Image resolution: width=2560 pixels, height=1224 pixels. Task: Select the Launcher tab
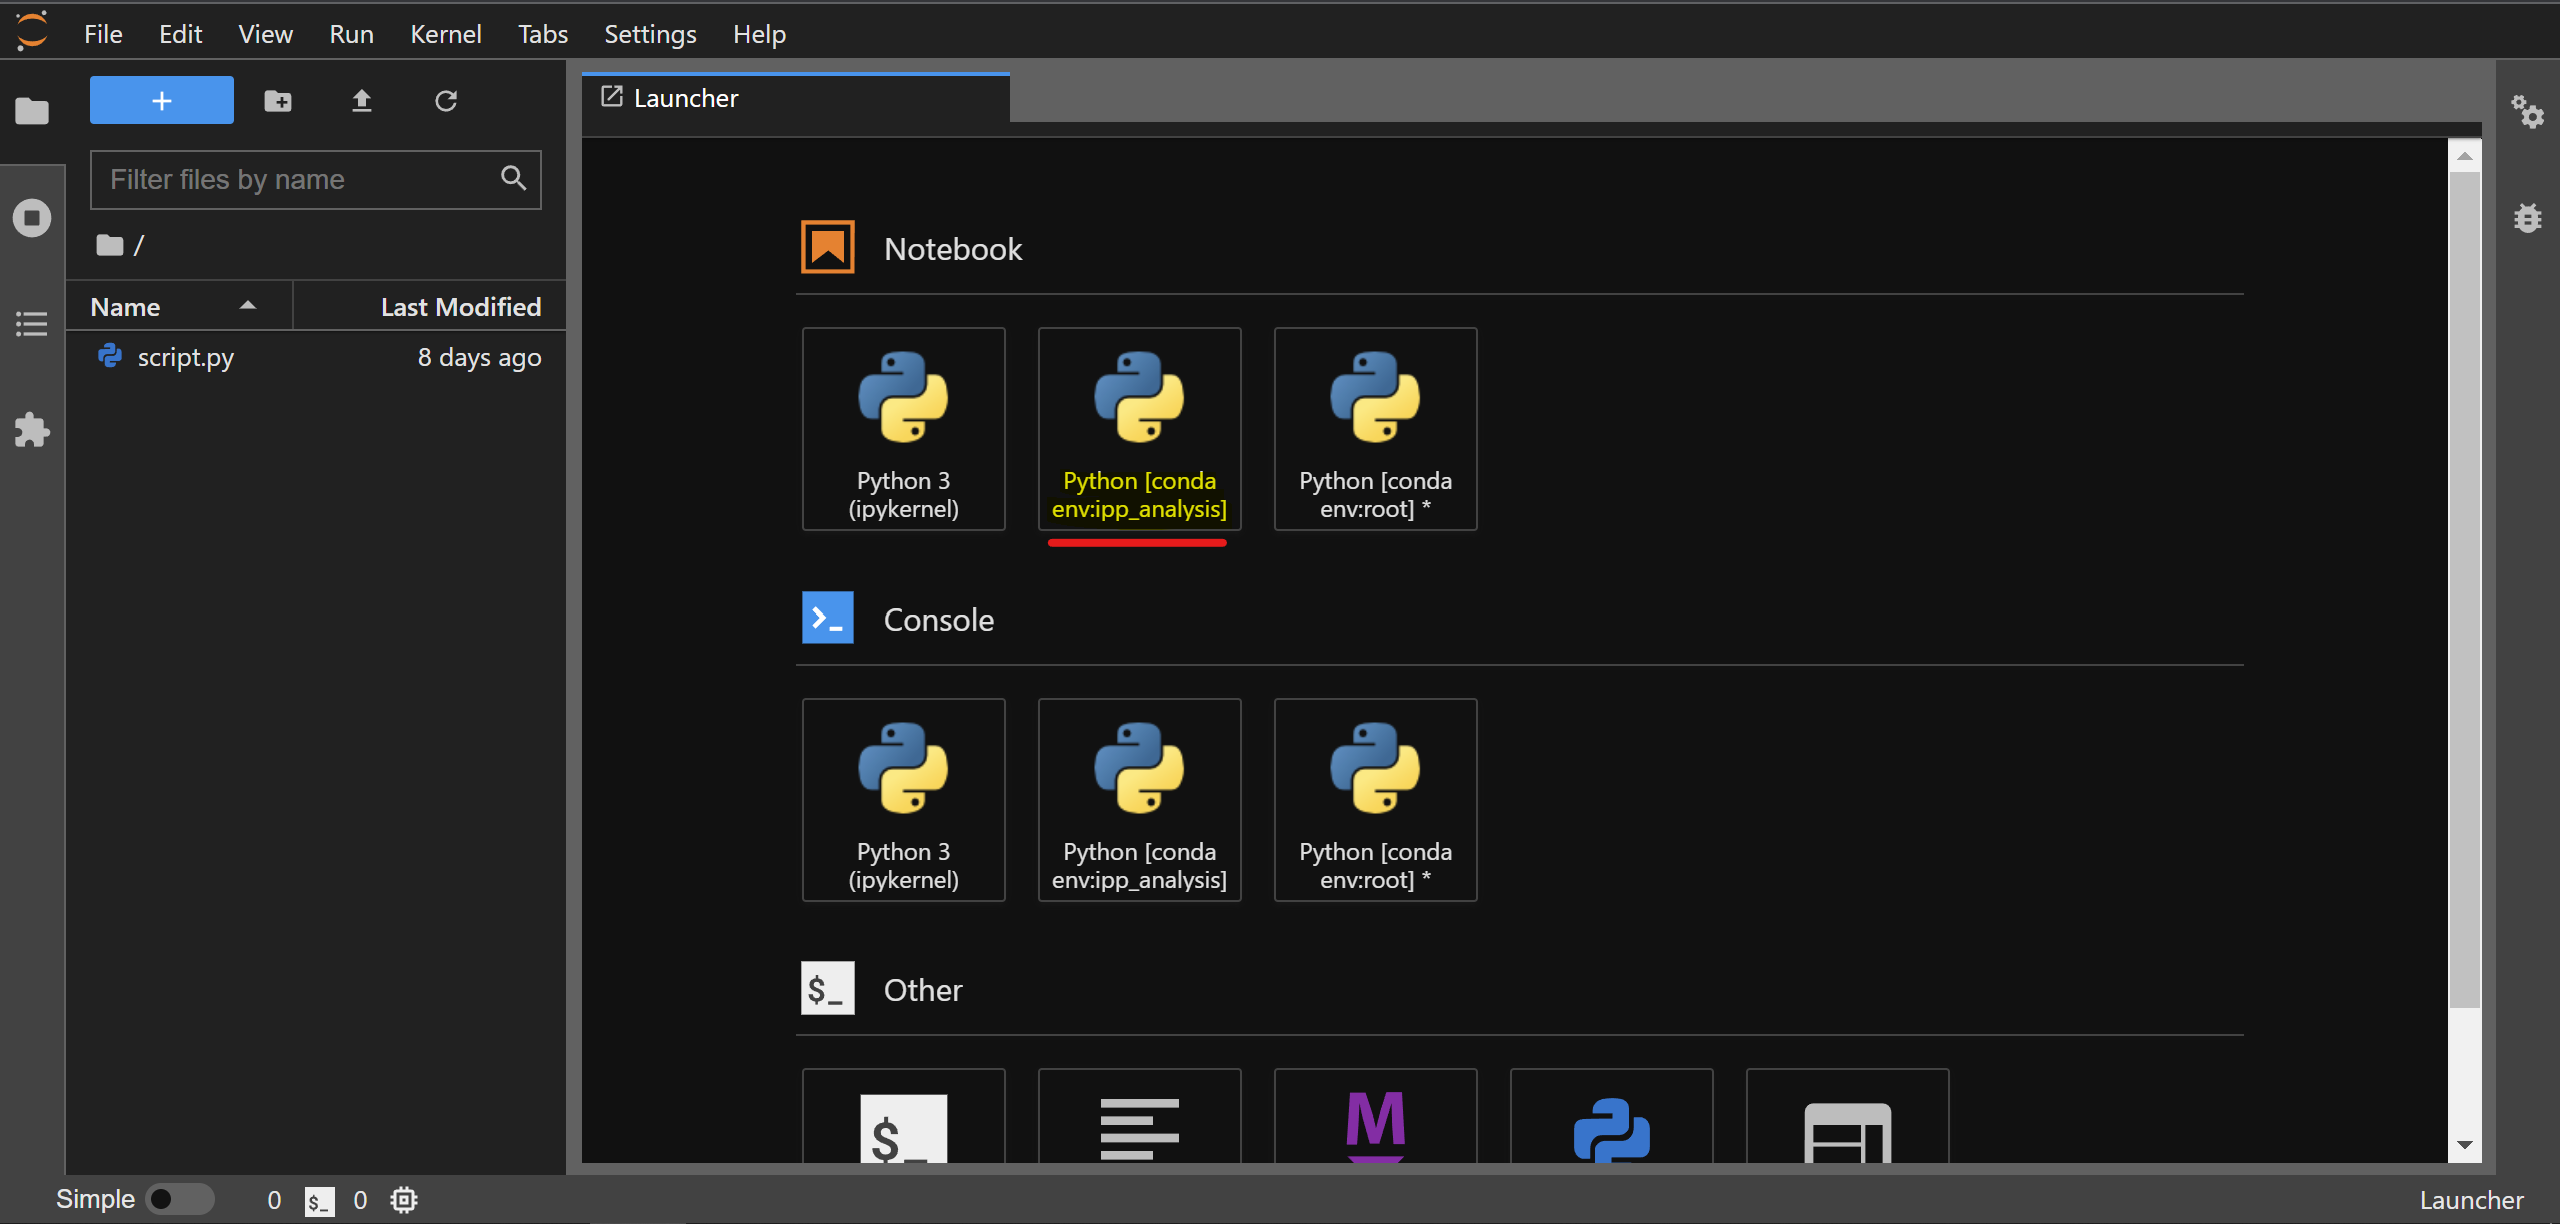click(x=796, y=98)
